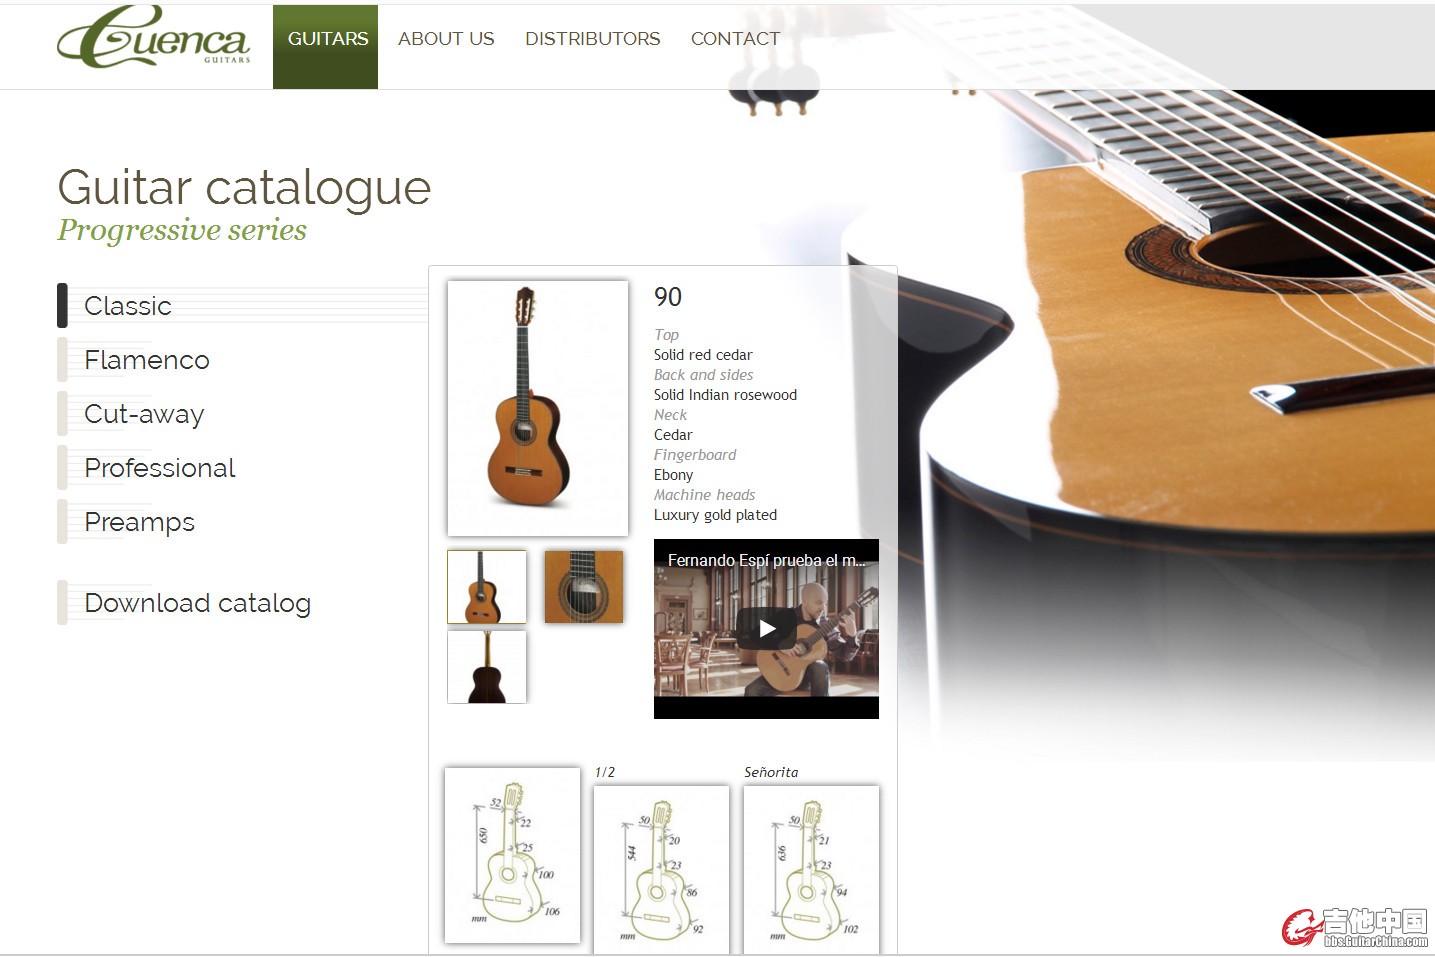Select the guitar back view thumbnail
Viewport: 1435px width, 957px height.
[487, 667]
